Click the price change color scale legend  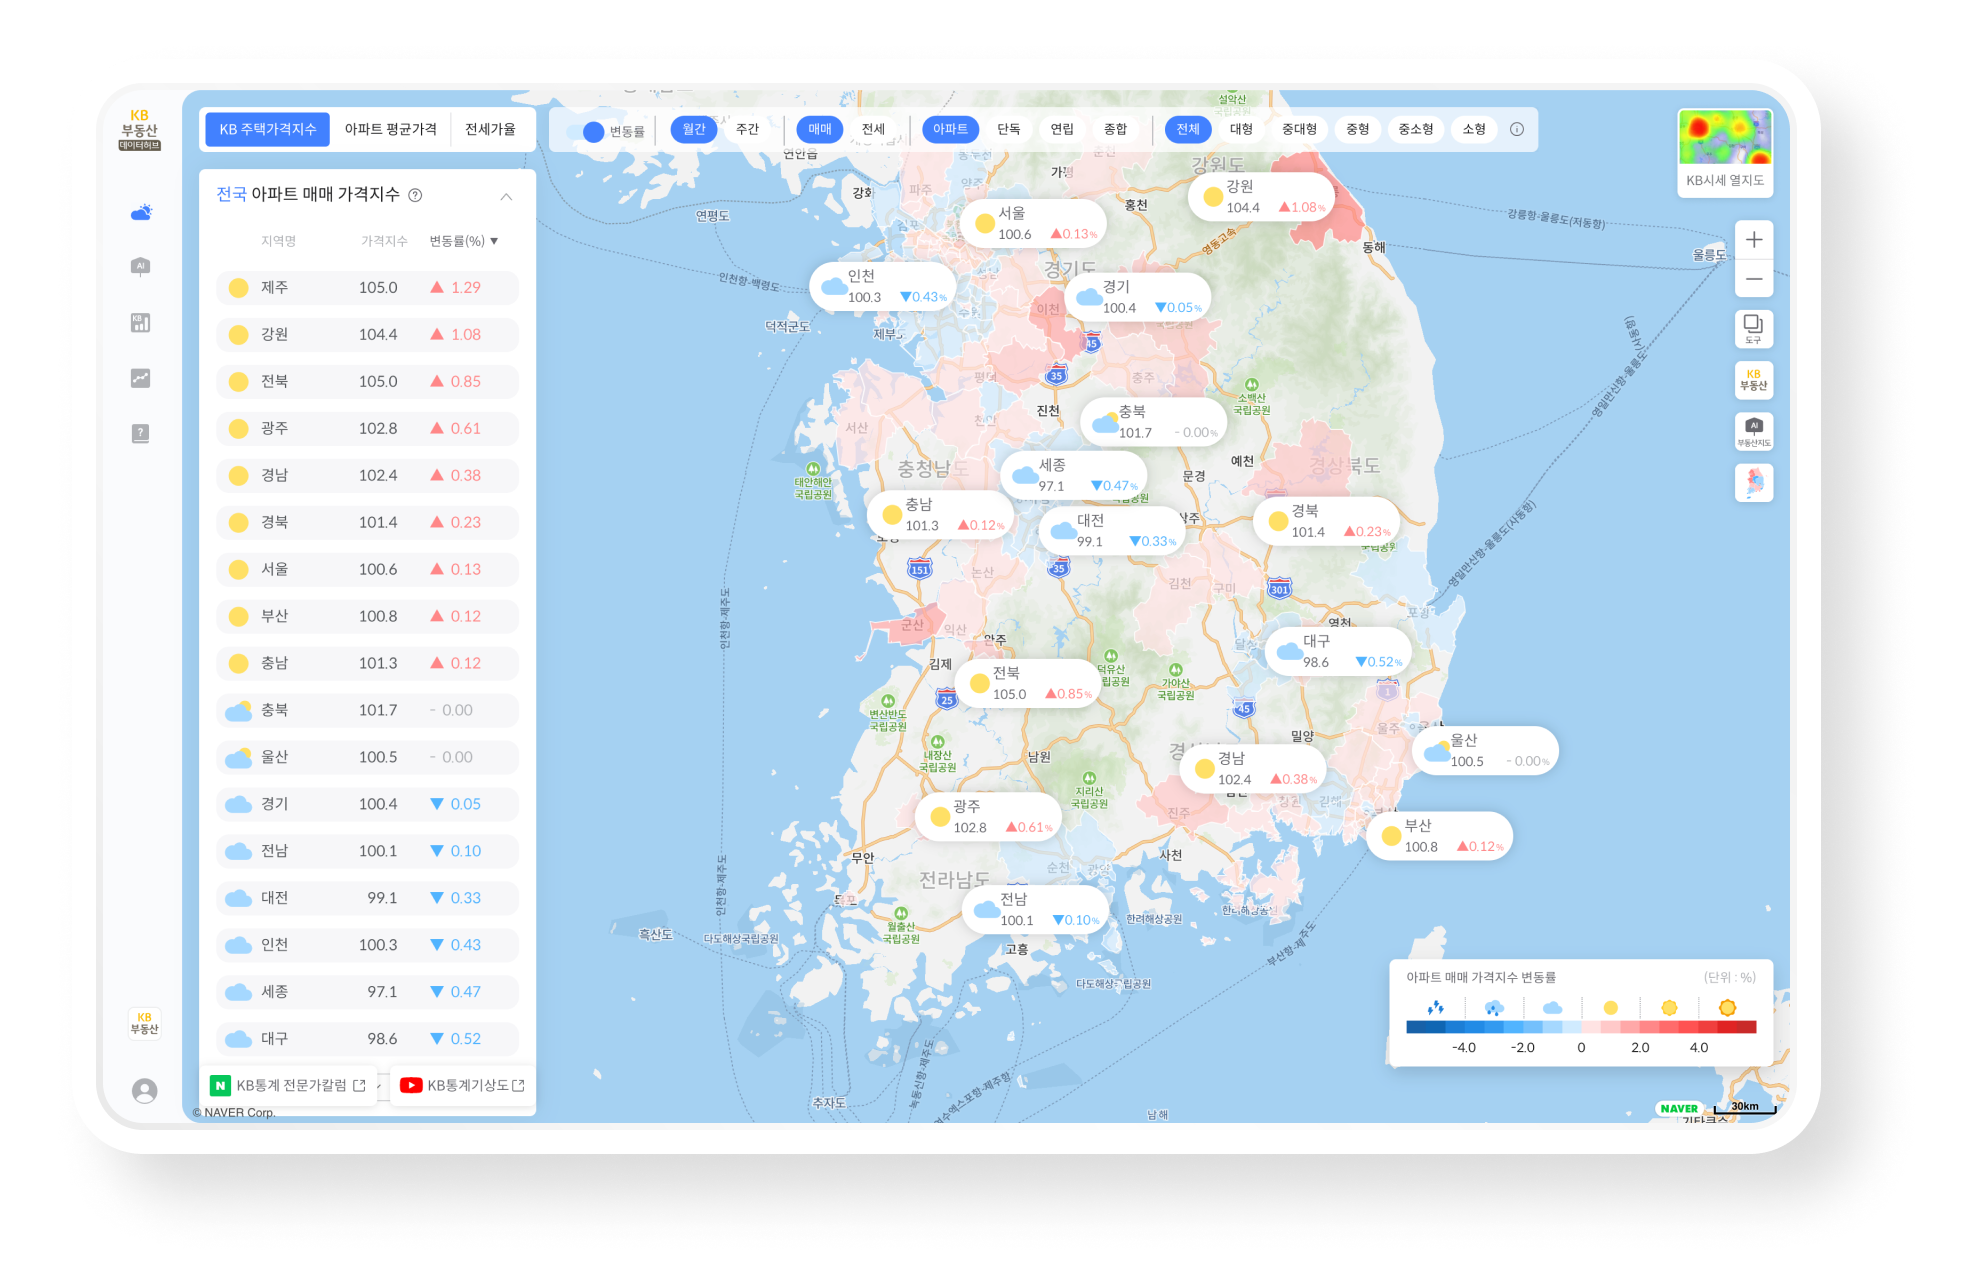tap(1580, 1027)
